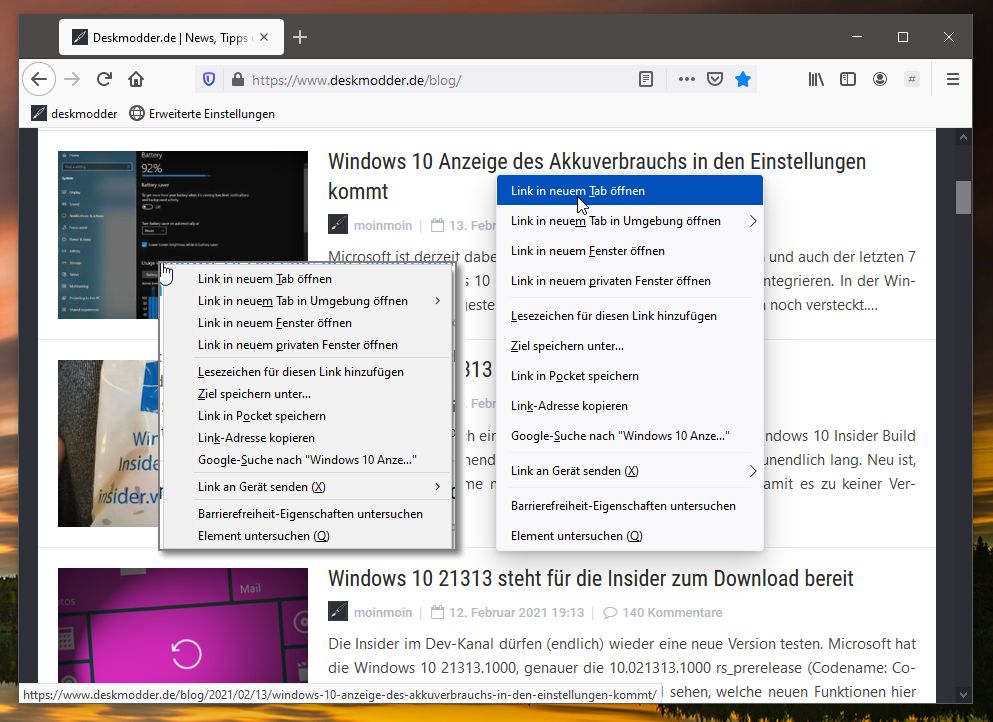Choose 'Link in neuem privaten Fenster öffnen' in left menu

pos(307,345)
